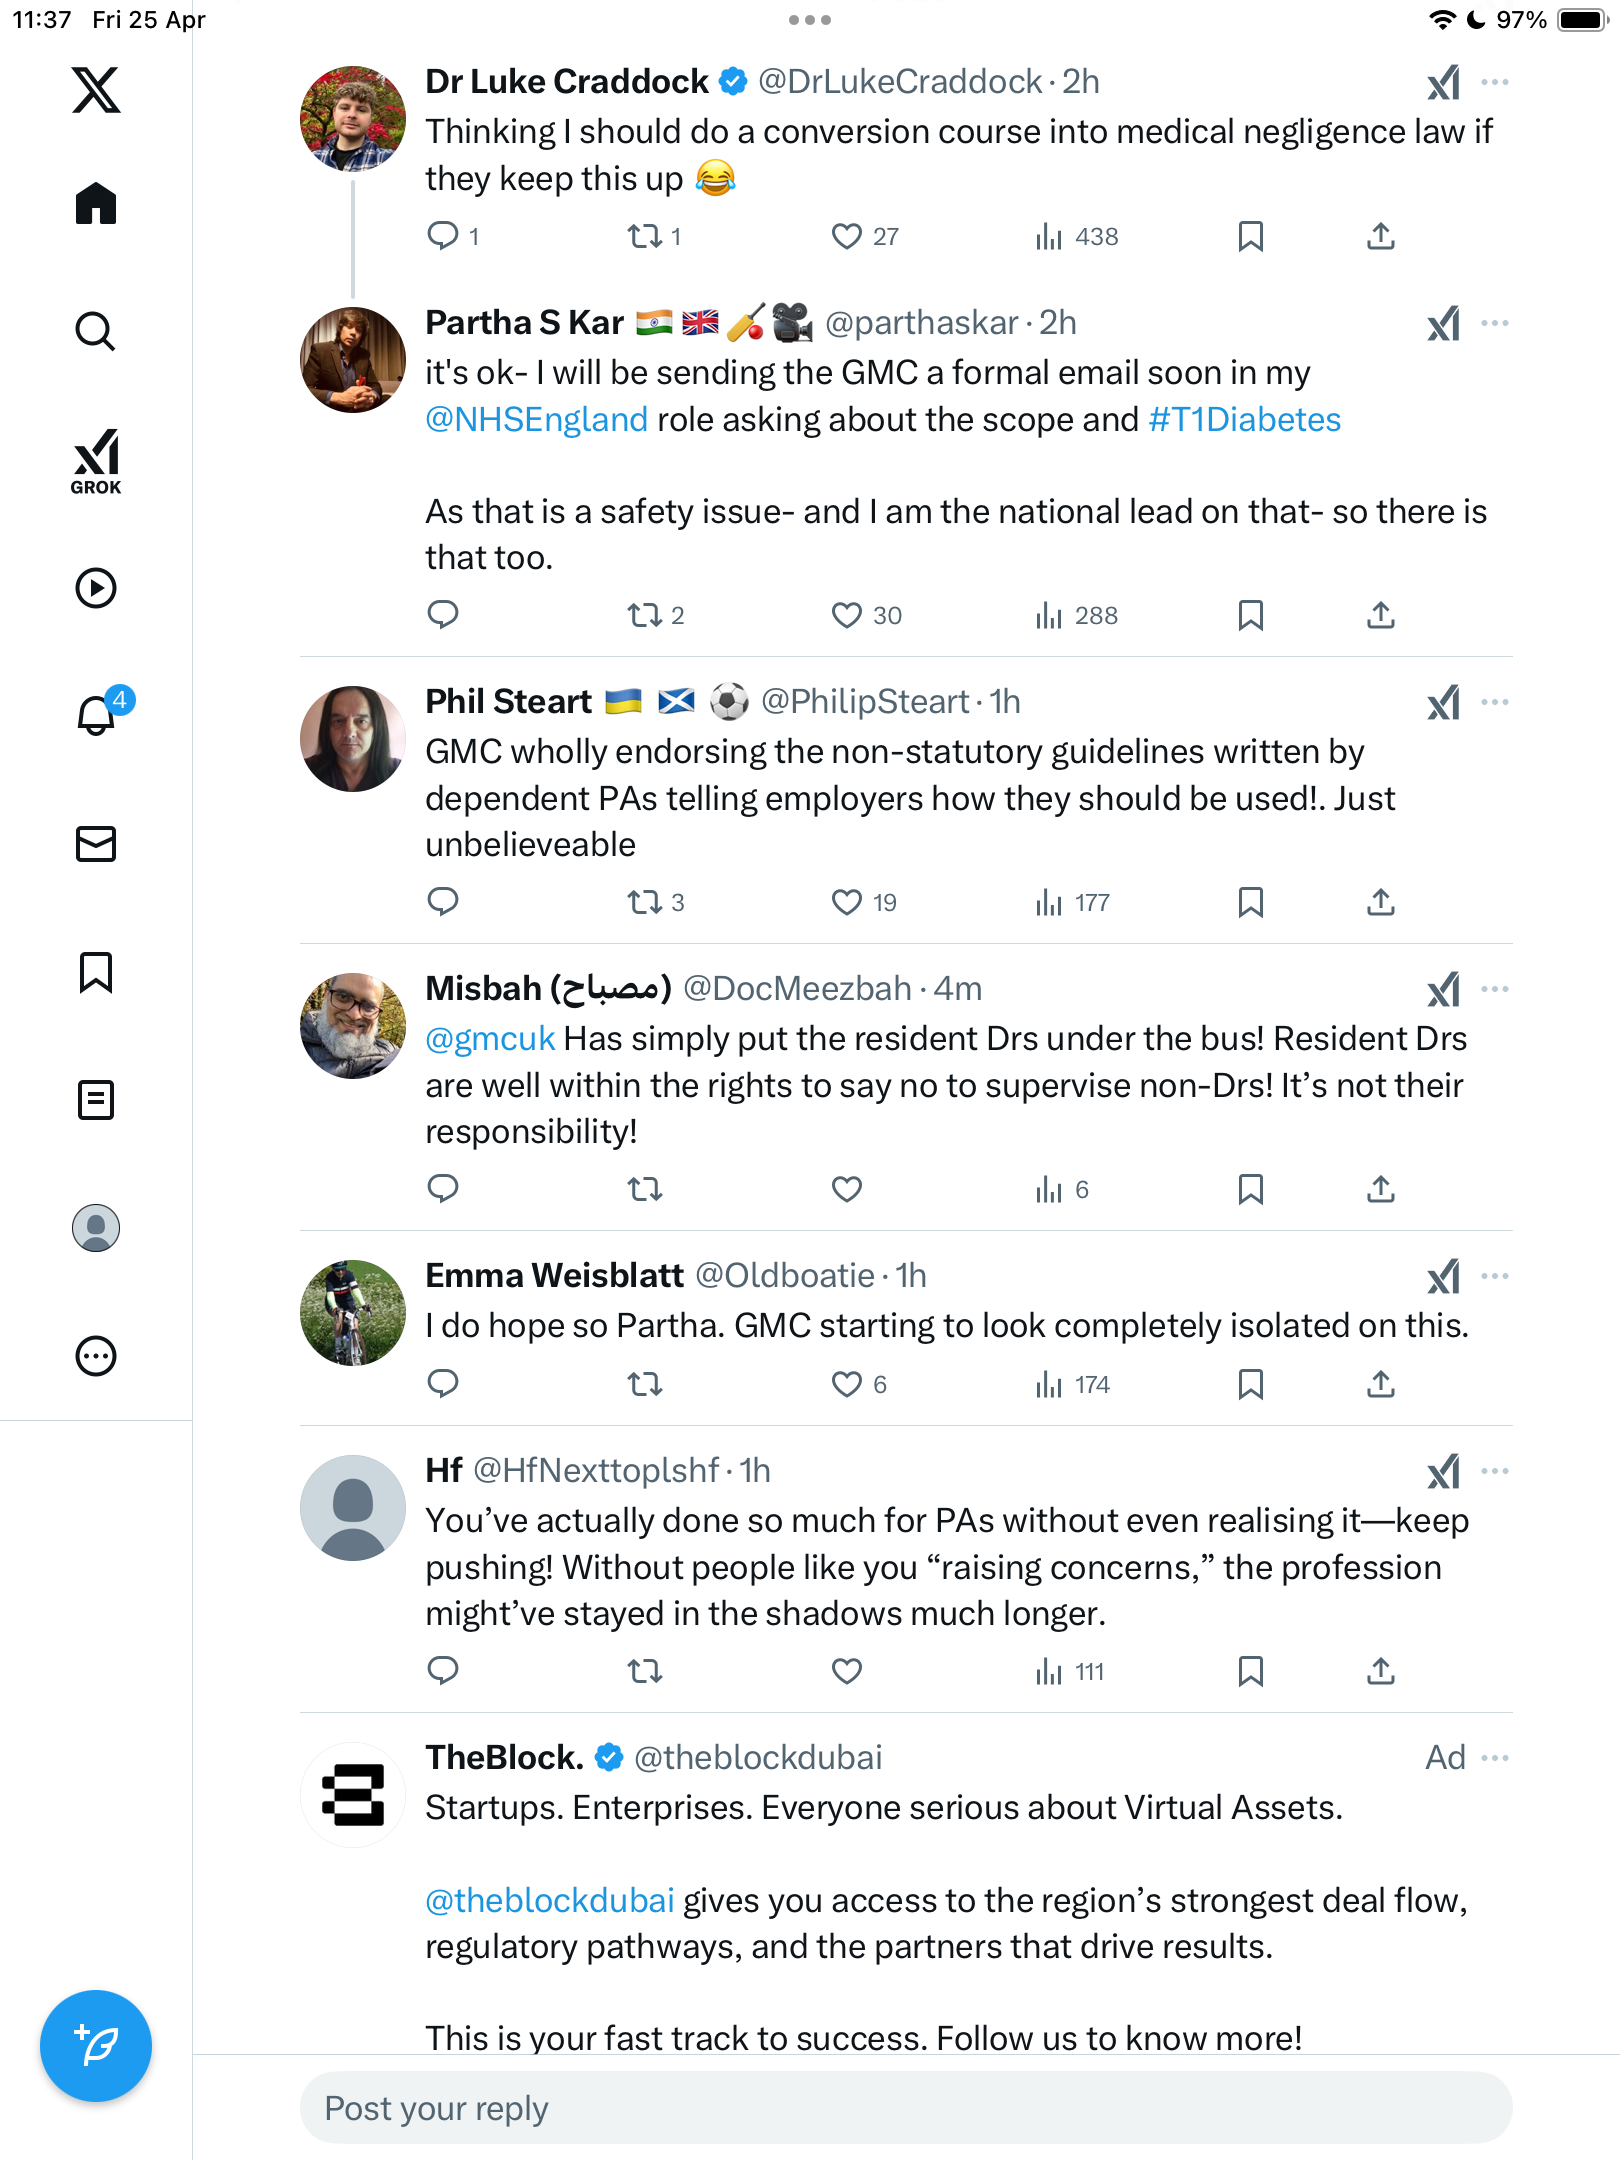Image resolution: width=1620 pixels, height=2160 pixels.
Task: Open more options on TheBlock ad
Action: tap(1495, 1758)
